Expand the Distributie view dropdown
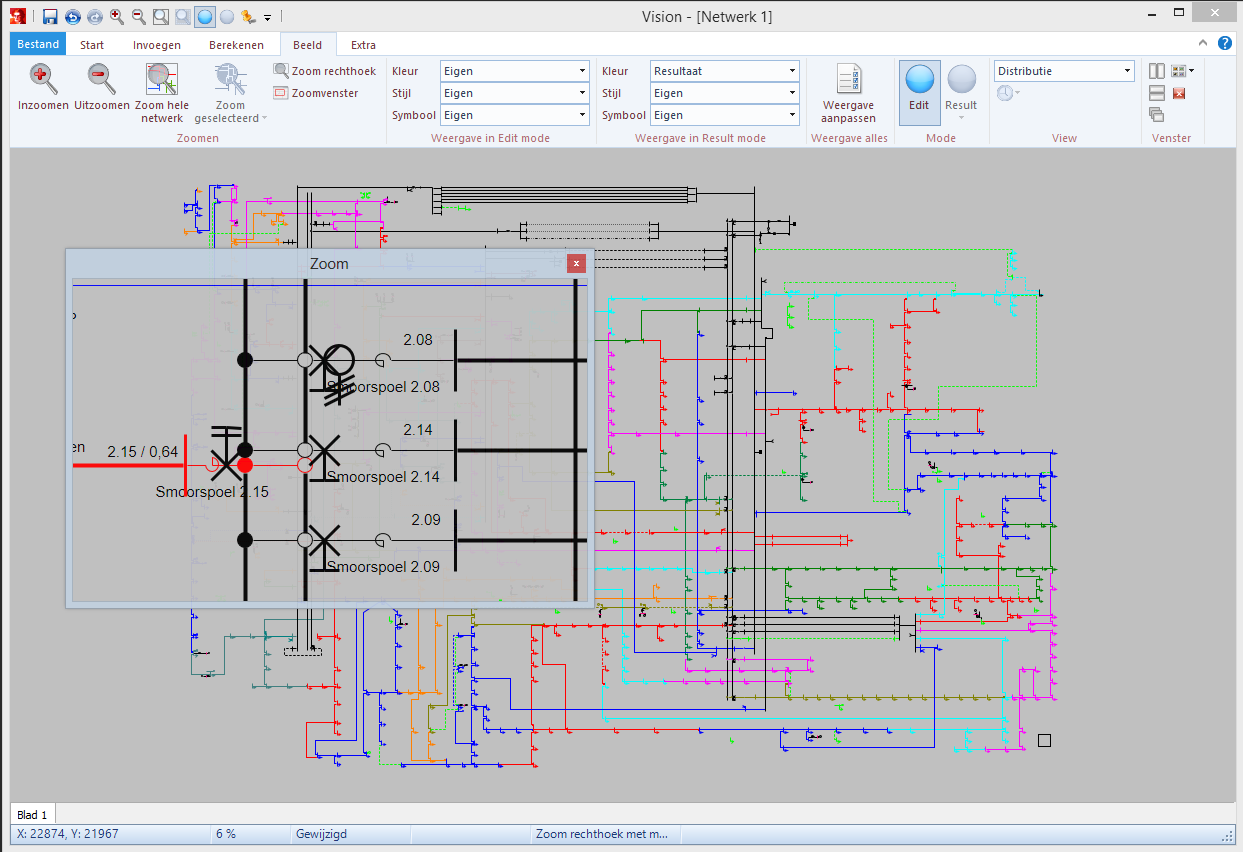 [x=1127, y=71]
